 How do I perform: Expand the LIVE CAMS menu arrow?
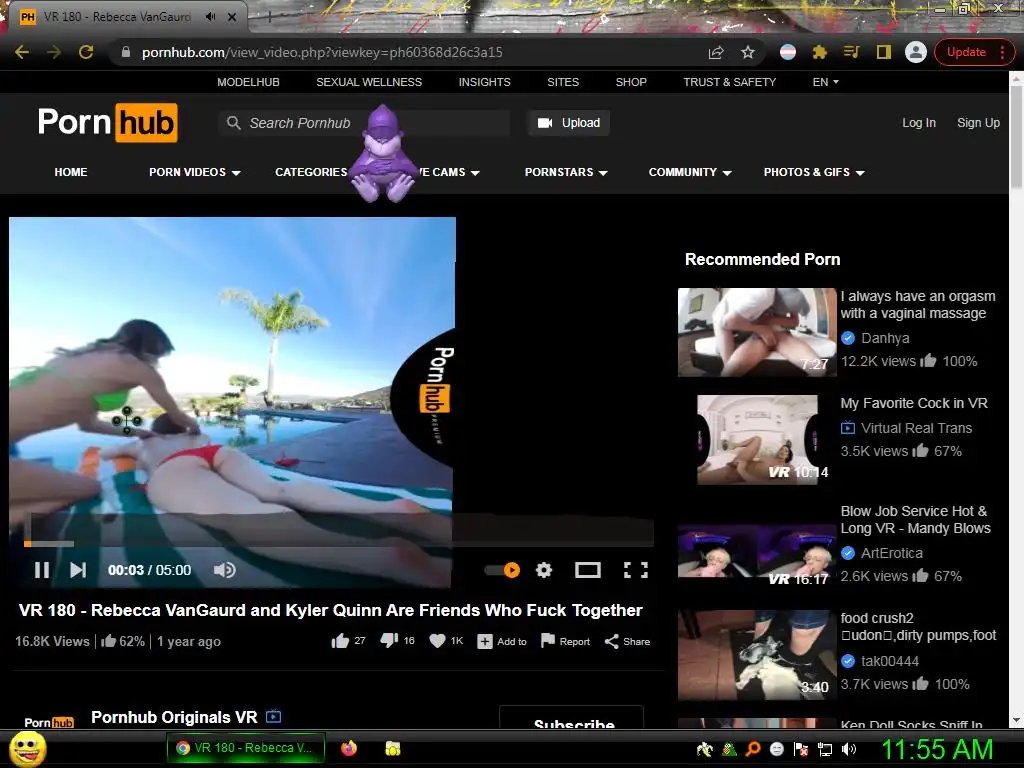475,173
